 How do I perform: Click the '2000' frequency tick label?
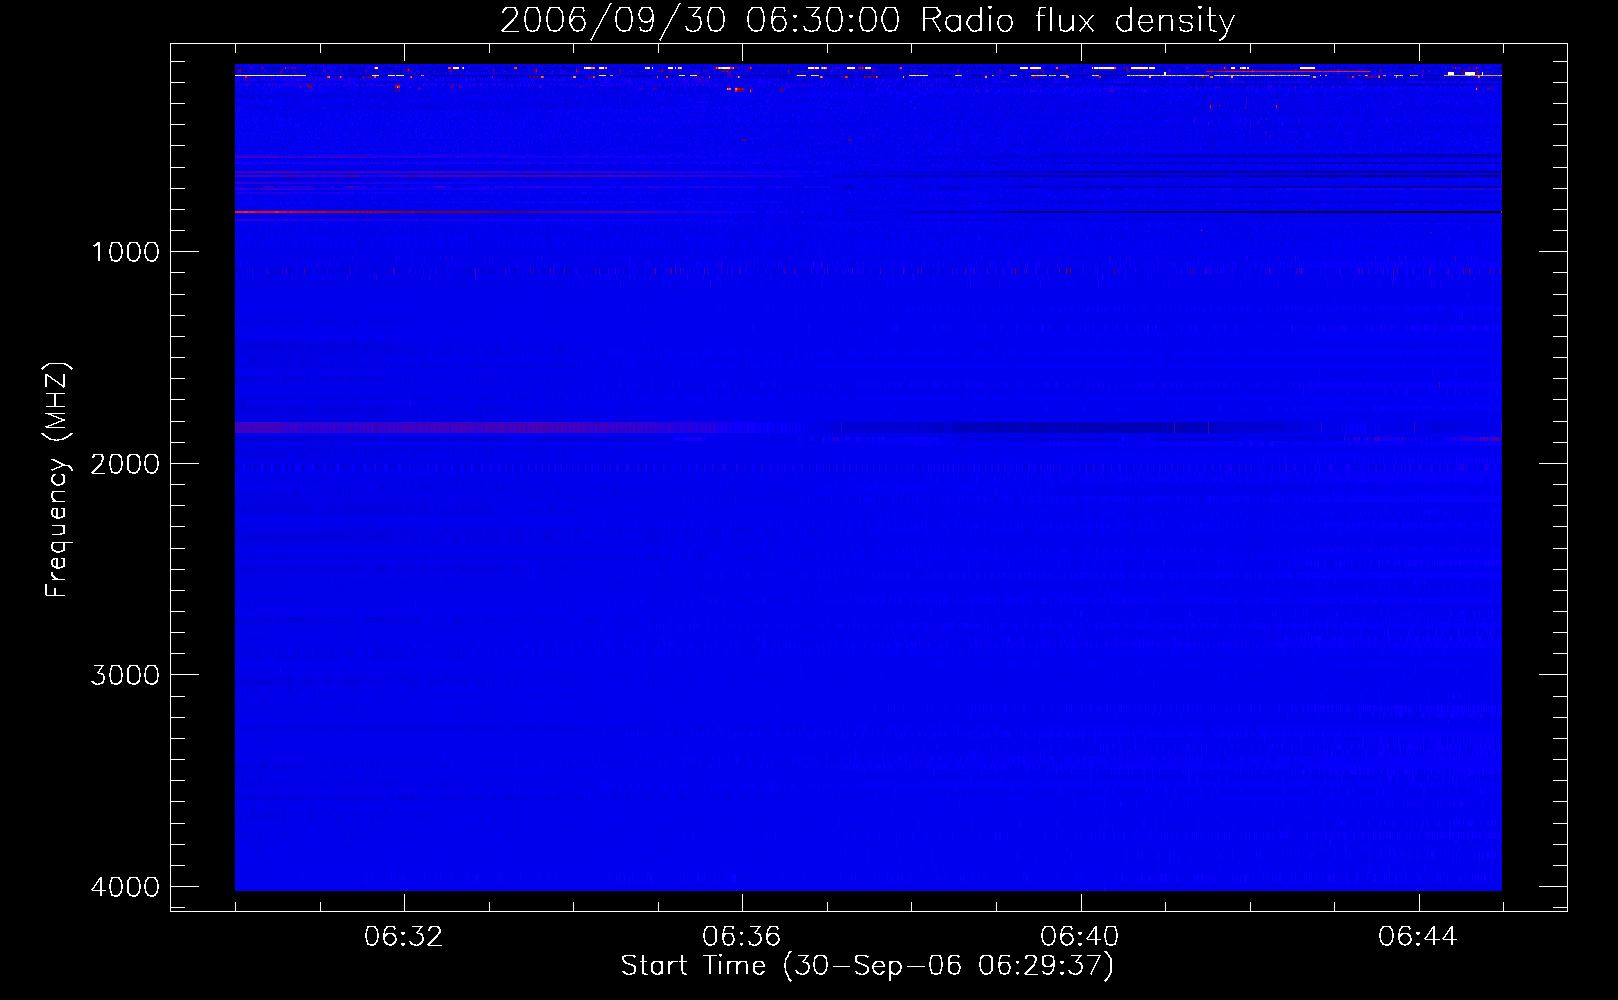(126, 464)
